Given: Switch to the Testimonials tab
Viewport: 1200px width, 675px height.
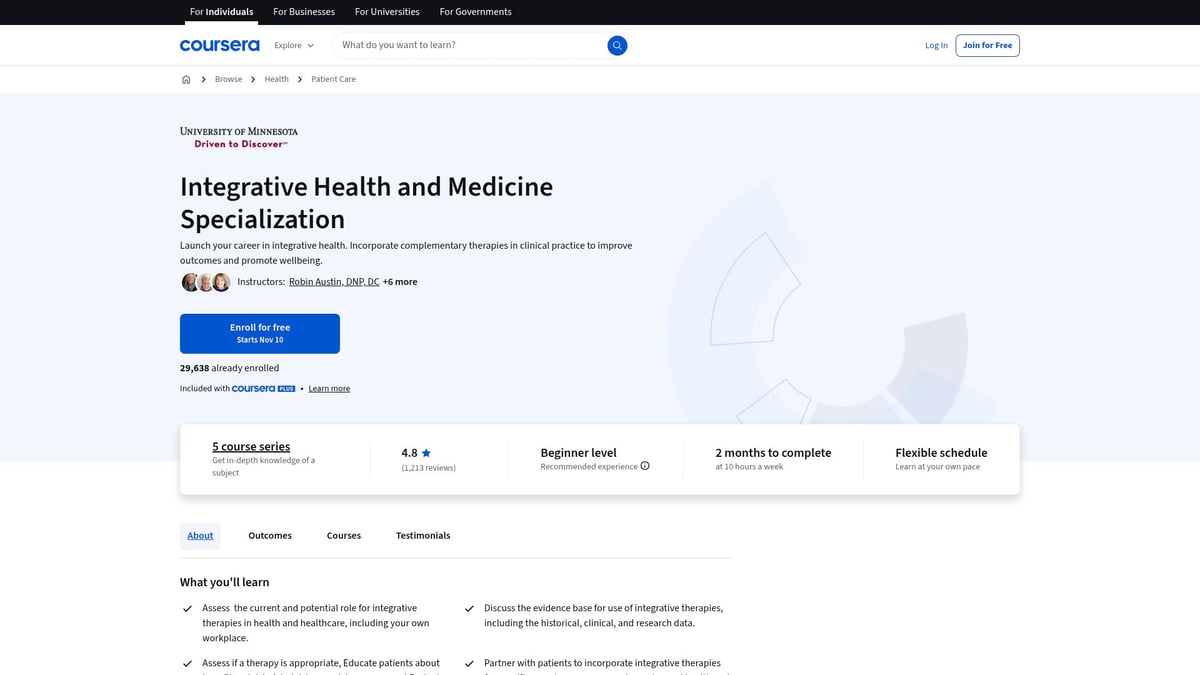Looking at the screenshot, I should 423,535.
